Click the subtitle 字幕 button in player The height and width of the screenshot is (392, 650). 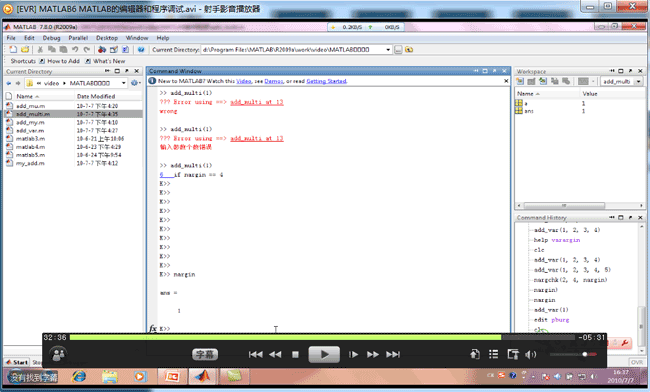pyautogui.click(x=205, y=354)
